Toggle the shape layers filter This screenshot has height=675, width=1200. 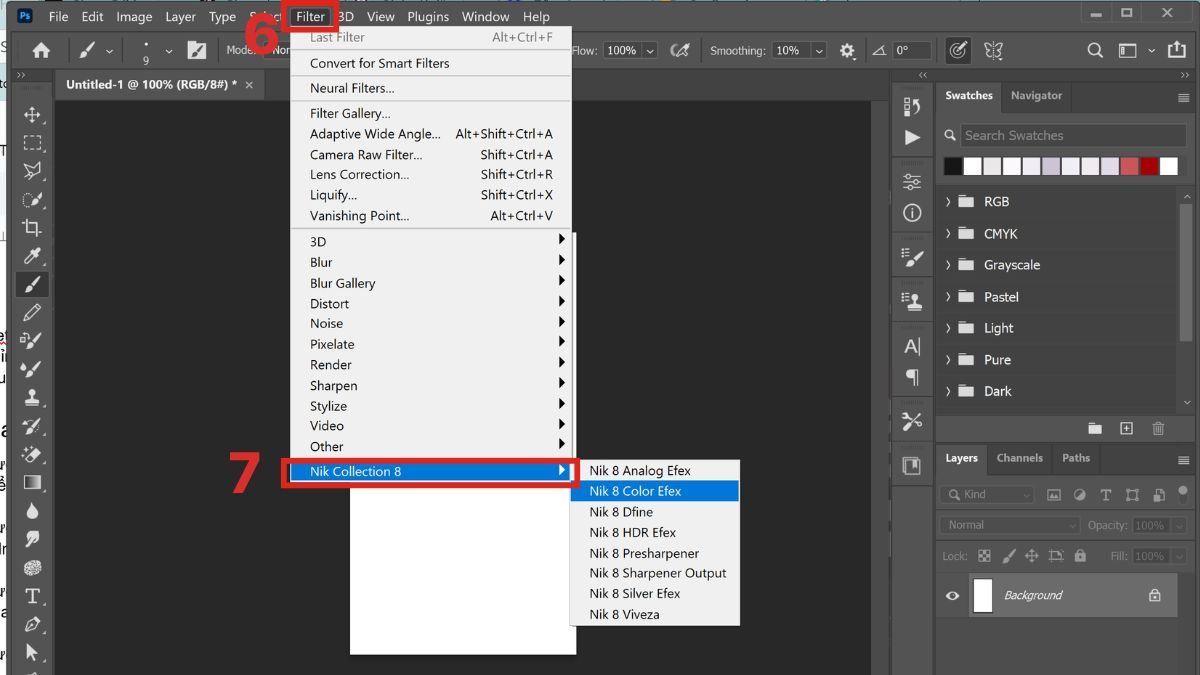(x=1132, y=494)
